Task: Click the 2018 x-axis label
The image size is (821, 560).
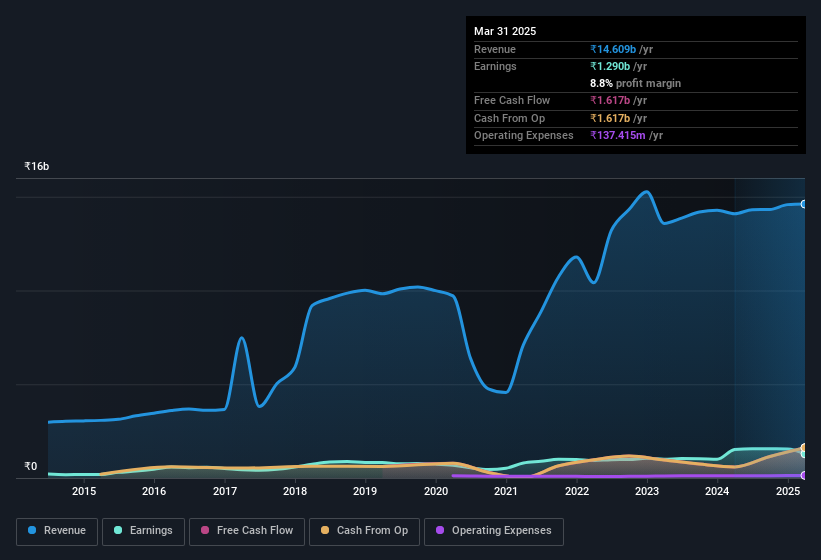Action: [295, 491]
